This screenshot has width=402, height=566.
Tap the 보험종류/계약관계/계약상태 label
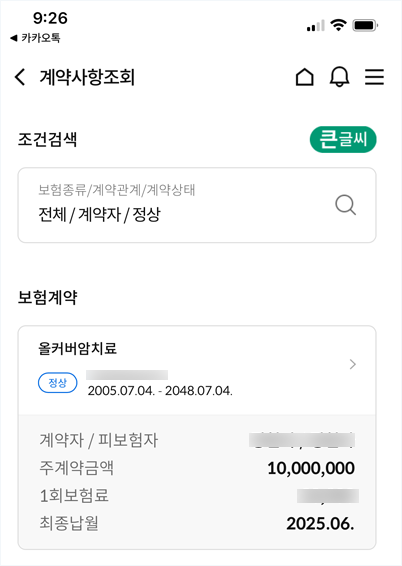[117, 190]
